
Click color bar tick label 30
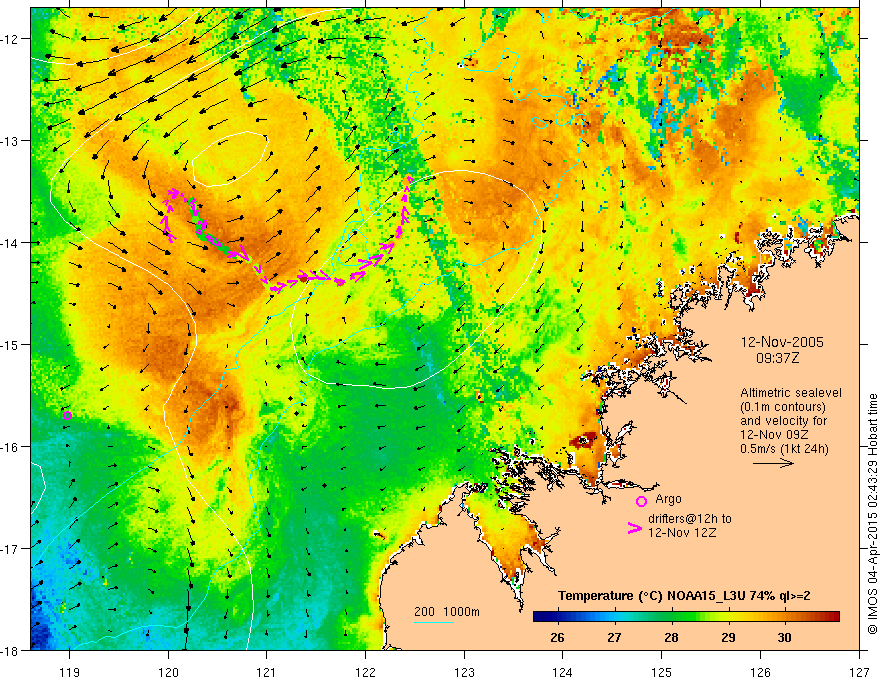pyautogui.click(x=785, y=637)
